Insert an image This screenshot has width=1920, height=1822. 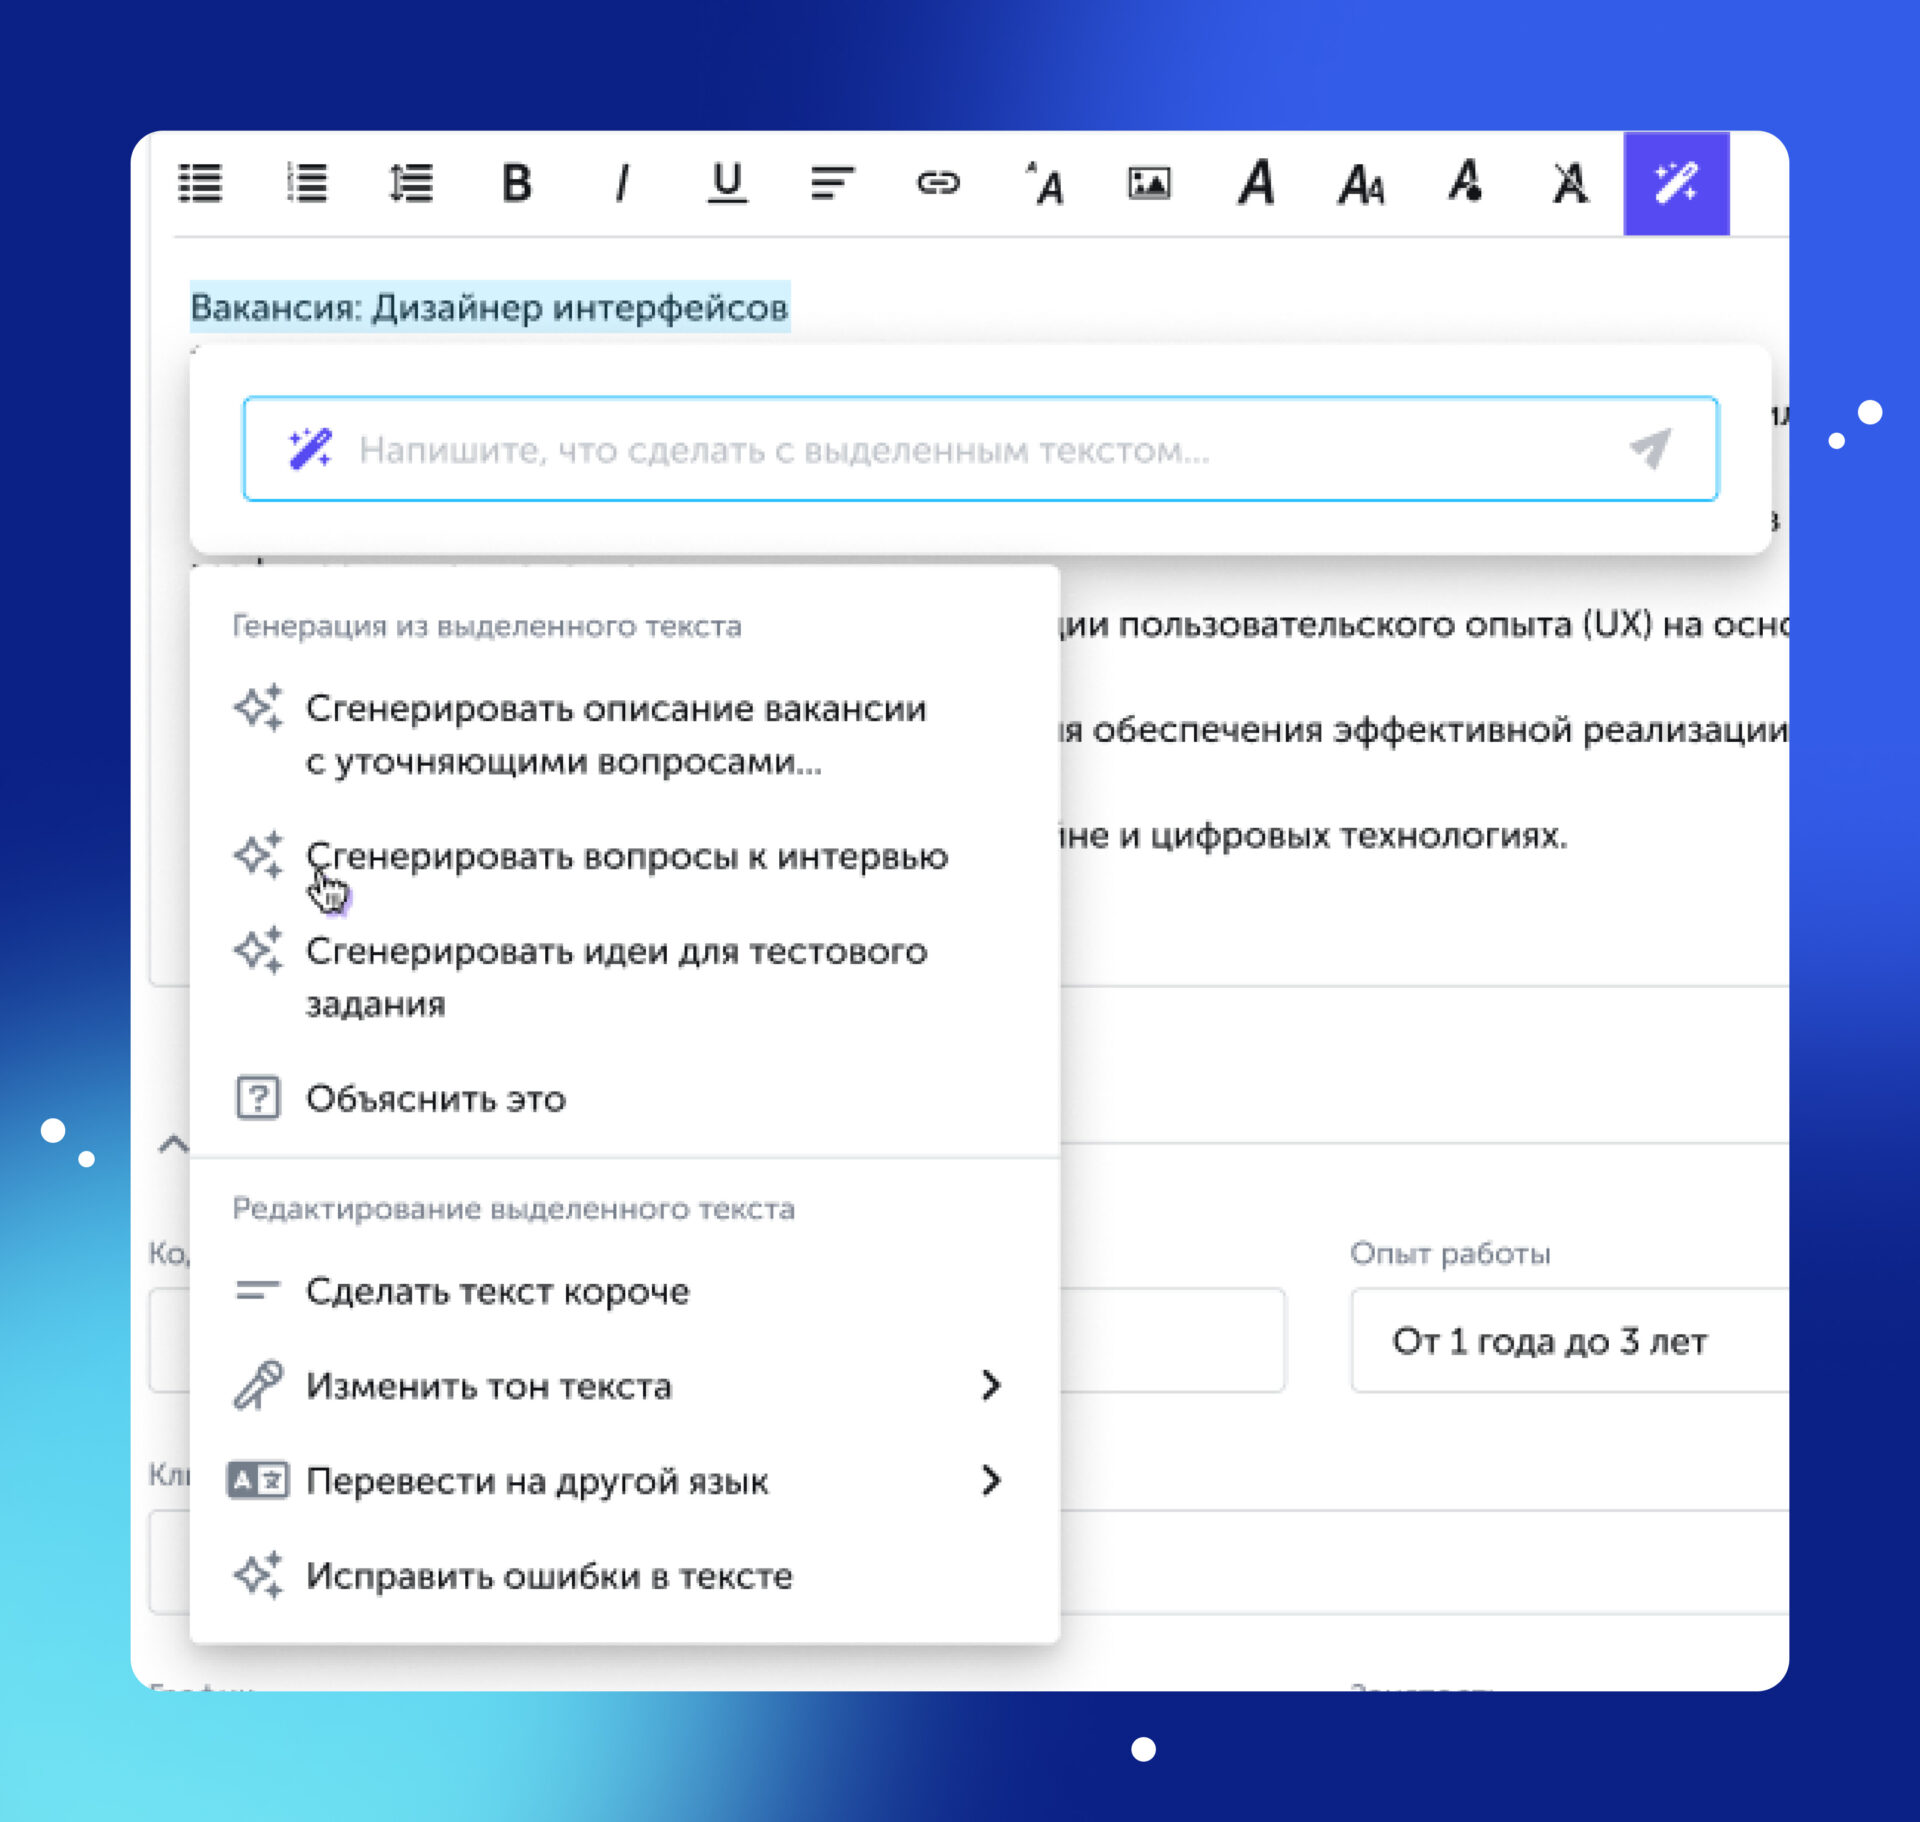[1149, 183]
